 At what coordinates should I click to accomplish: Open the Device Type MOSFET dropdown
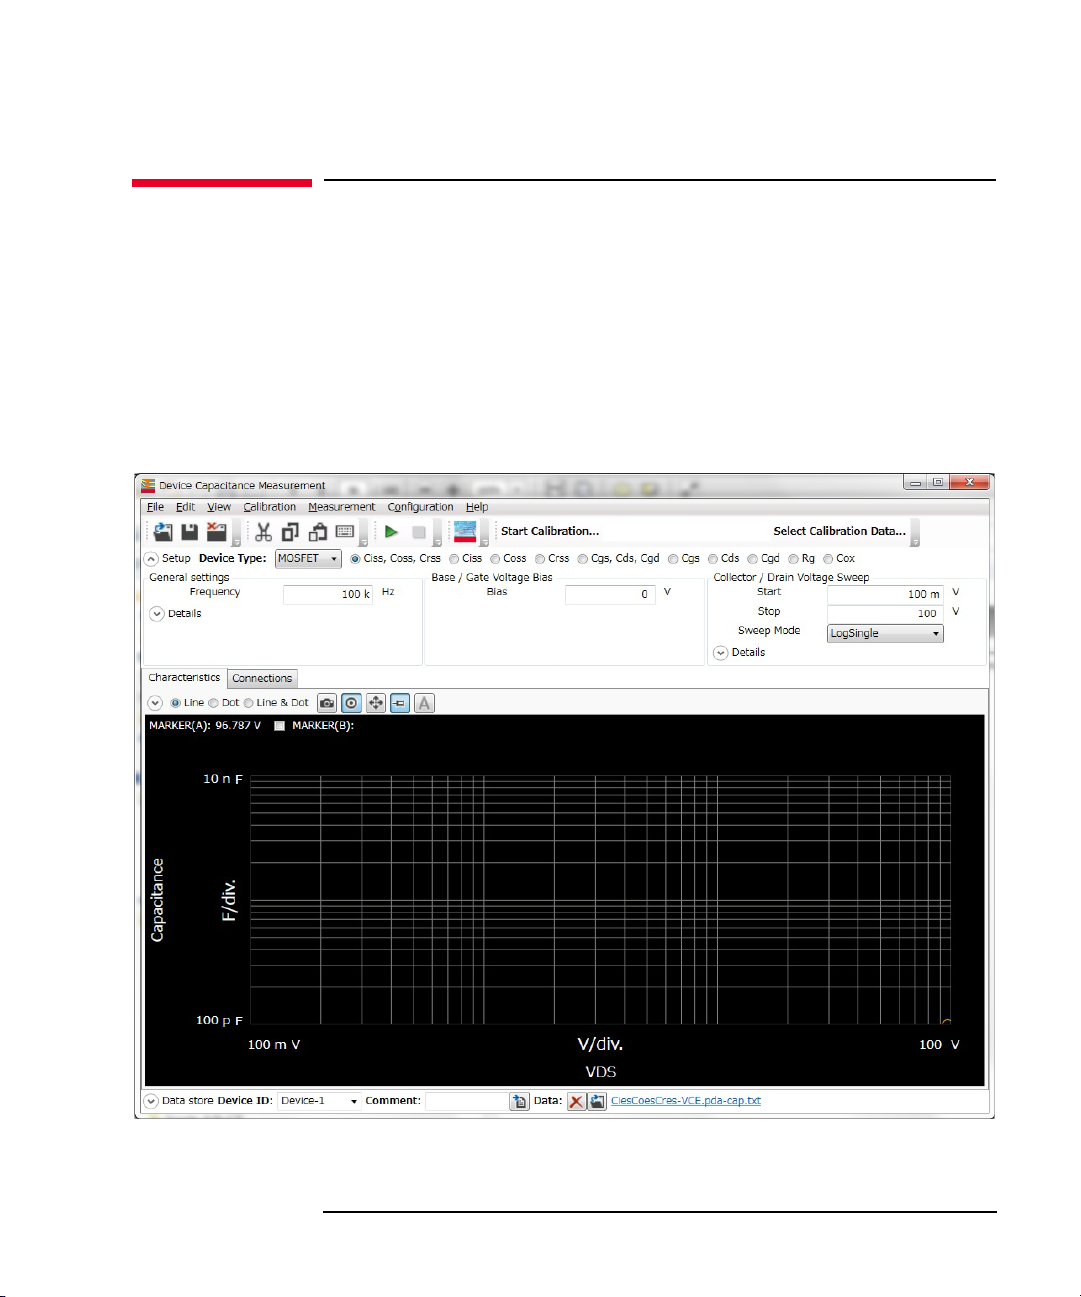click(308, 559)
